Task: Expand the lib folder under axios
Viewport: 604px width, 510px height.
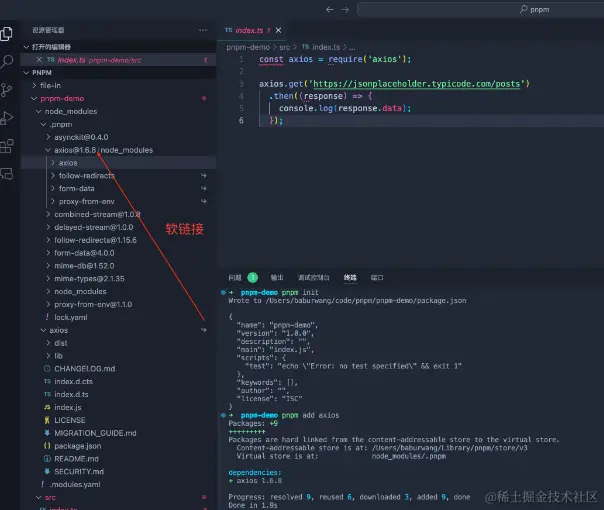Action: pyautogui.click(x=118, y=356)
